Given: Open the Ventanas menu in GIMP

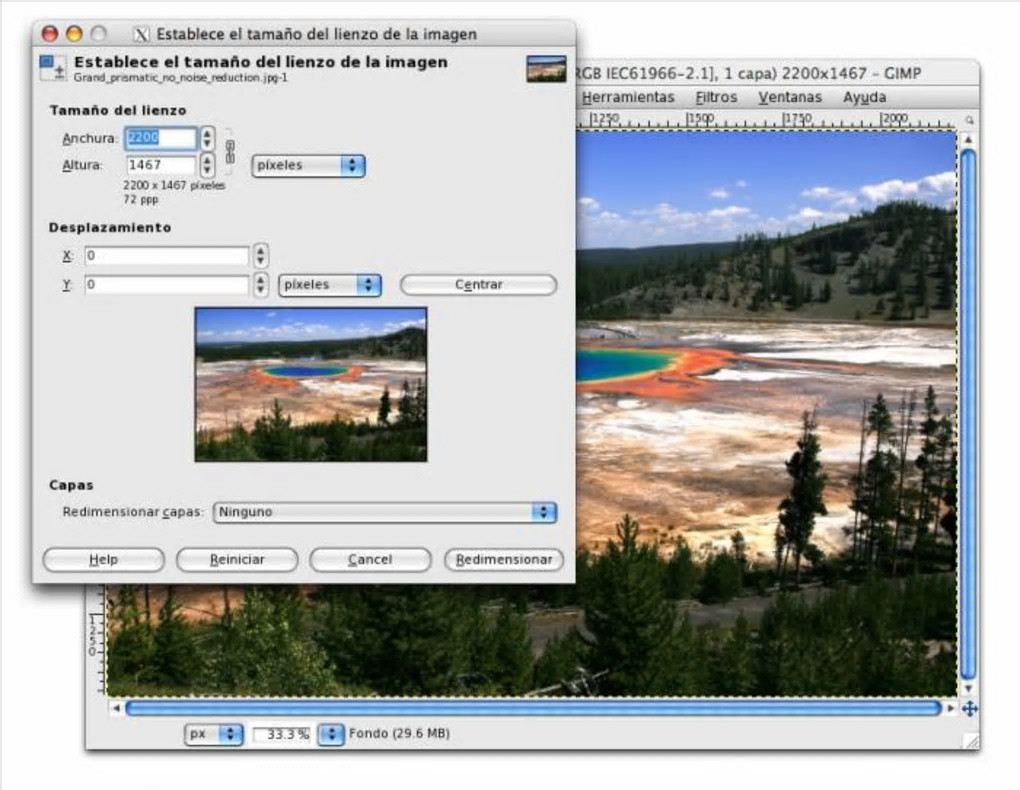Looking at the screenshot, I should click(790, 97).
